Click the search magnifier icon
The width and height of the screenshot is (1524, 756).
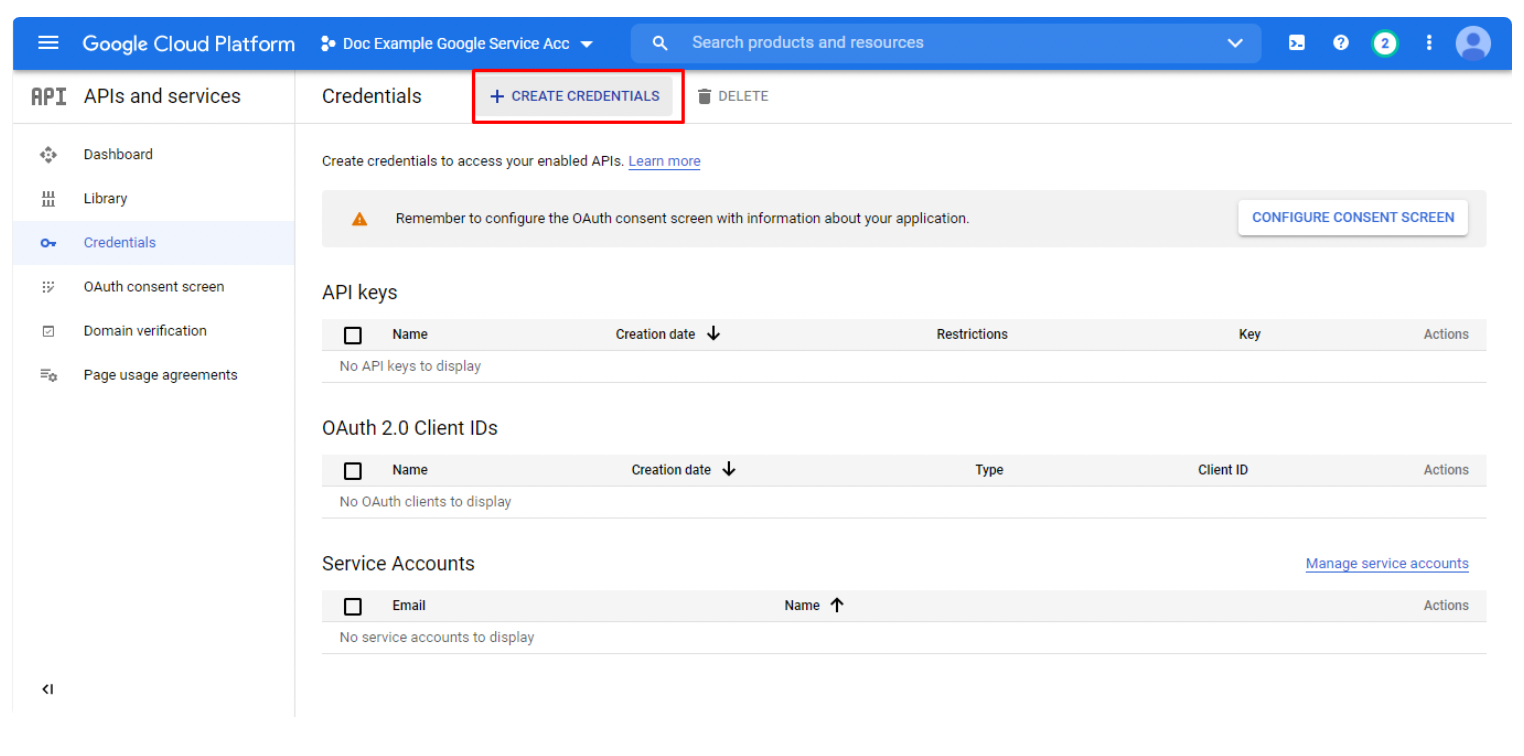tap(660, 43)
